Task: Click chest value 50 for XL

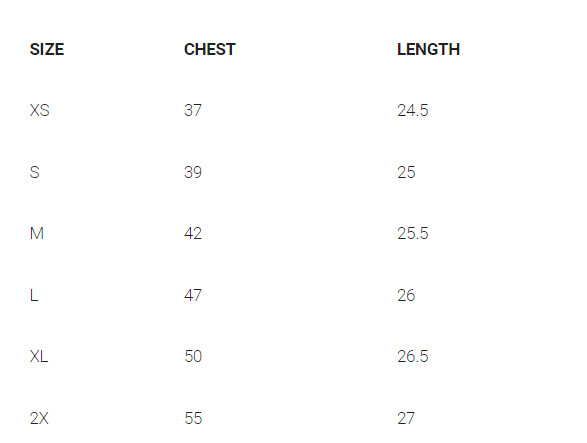Action: tap(193, 356)
